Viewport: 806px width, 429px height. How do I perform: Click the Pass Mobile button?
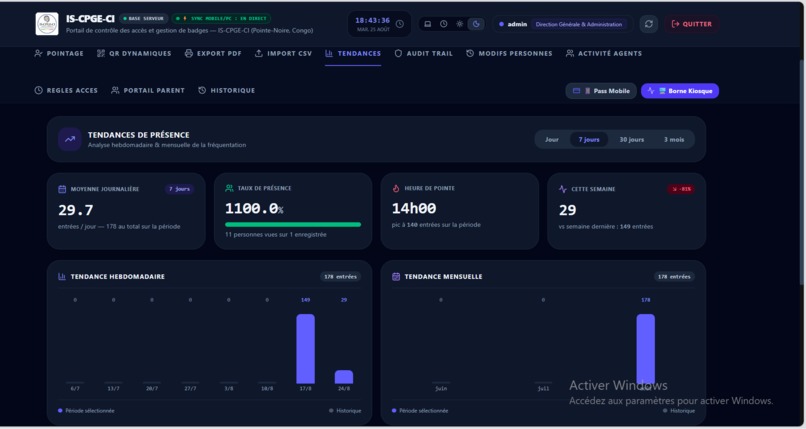(x=601, y=91)
